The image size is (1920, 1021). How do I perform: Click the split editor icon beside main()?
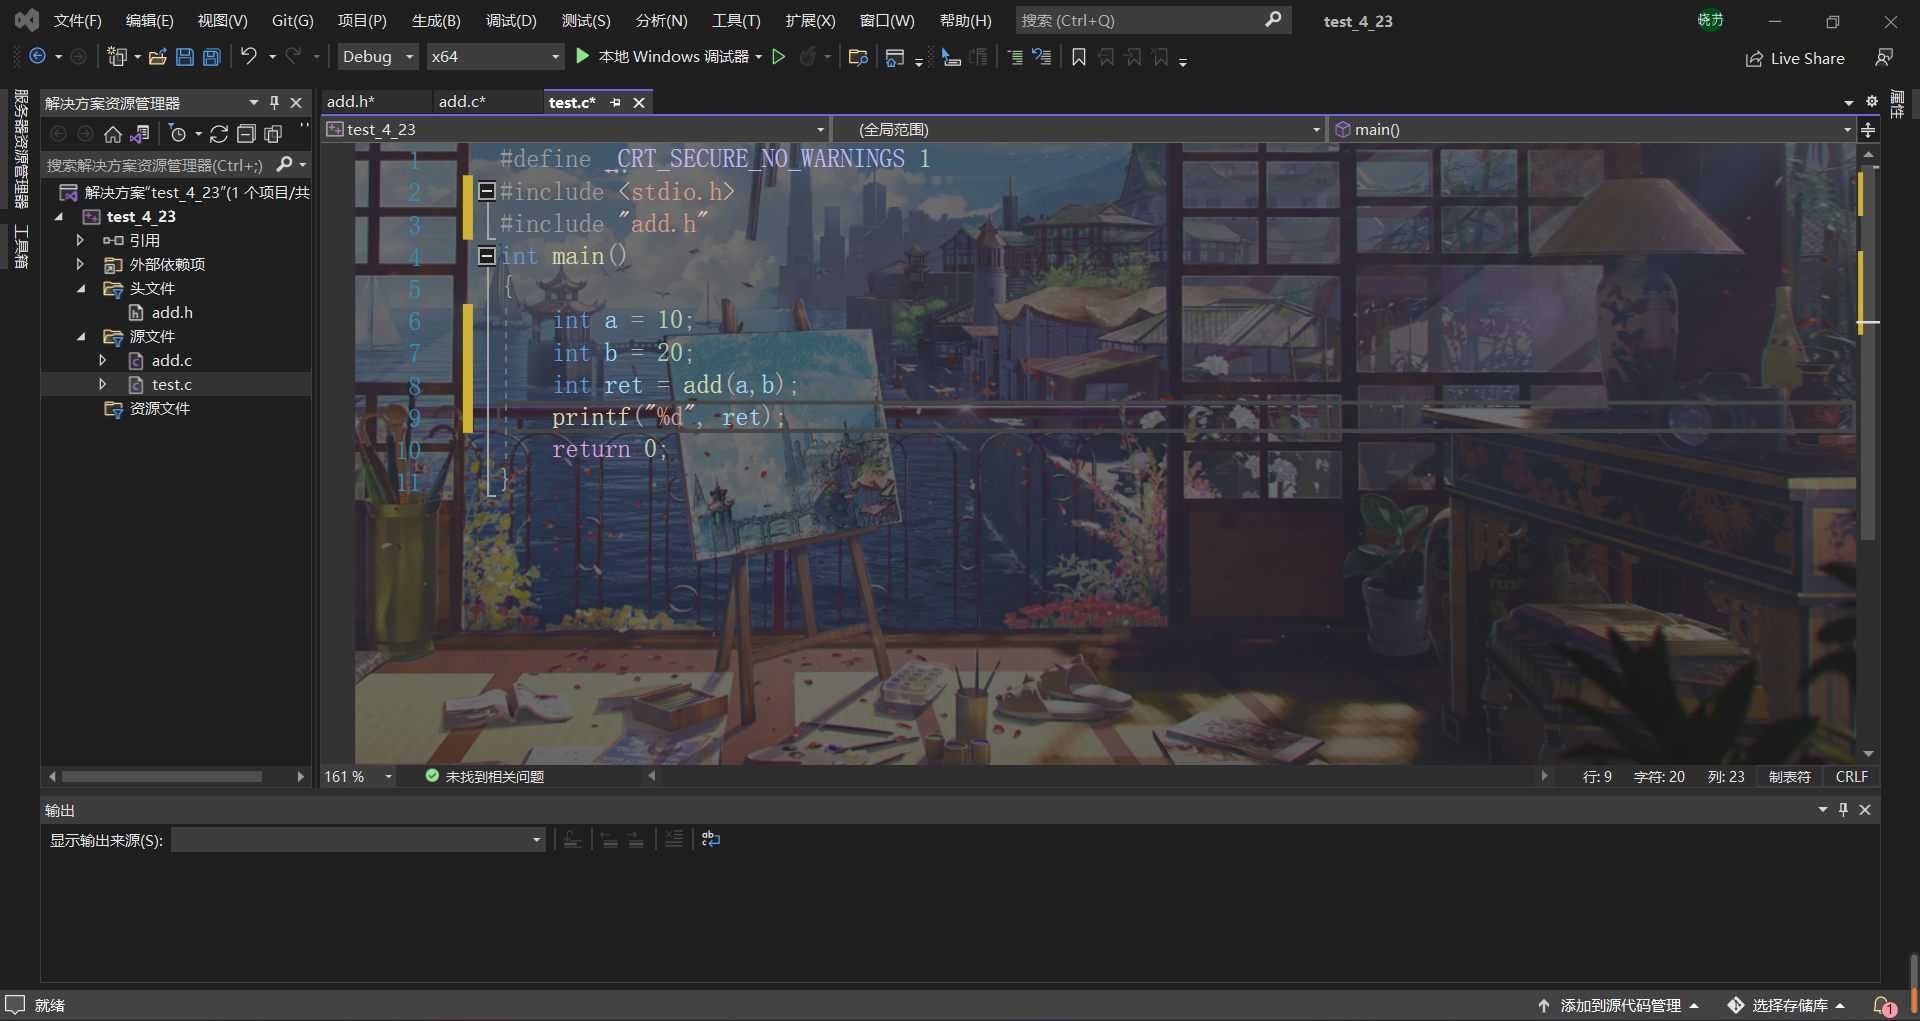click(x=1868, y=130)
